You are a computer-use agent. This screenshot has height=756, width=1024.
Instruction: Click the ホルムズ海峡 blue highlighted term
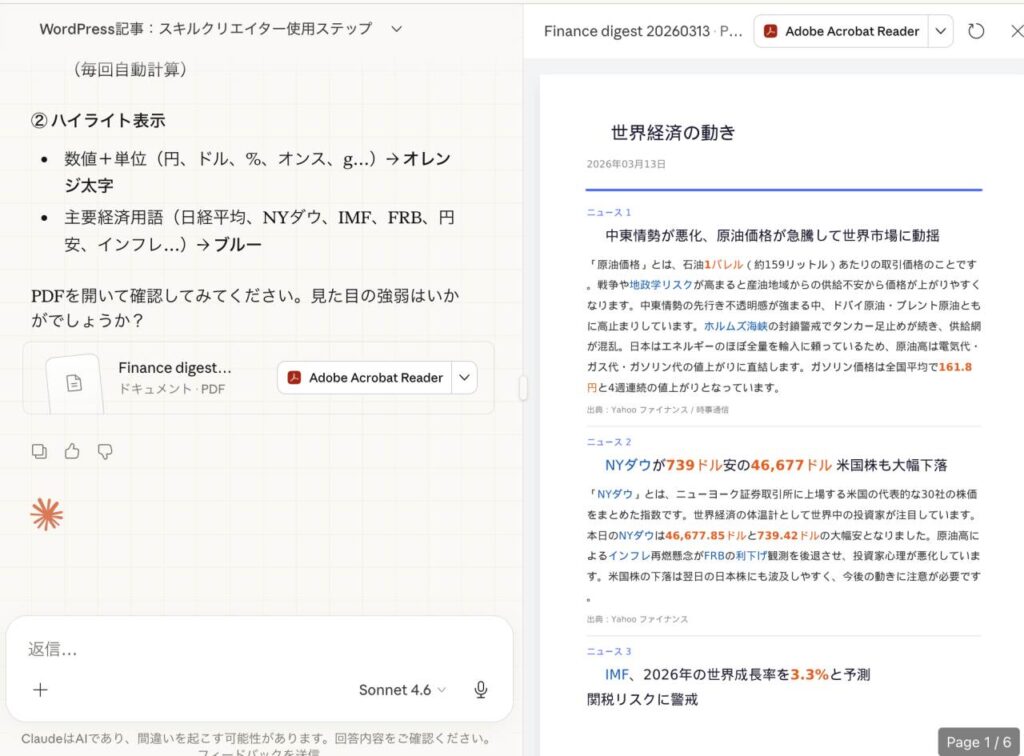point(735,326)
